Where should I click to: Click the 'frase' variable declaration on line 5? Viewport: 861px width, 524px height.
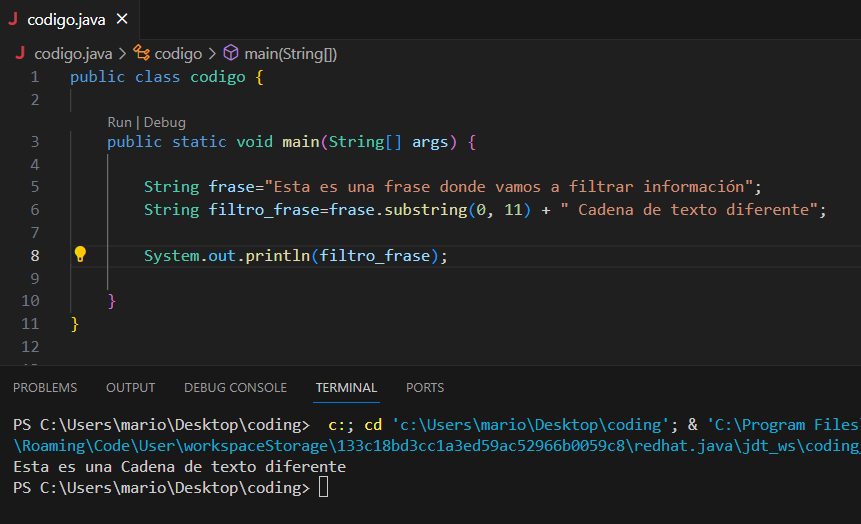click(x=232, y=187)
